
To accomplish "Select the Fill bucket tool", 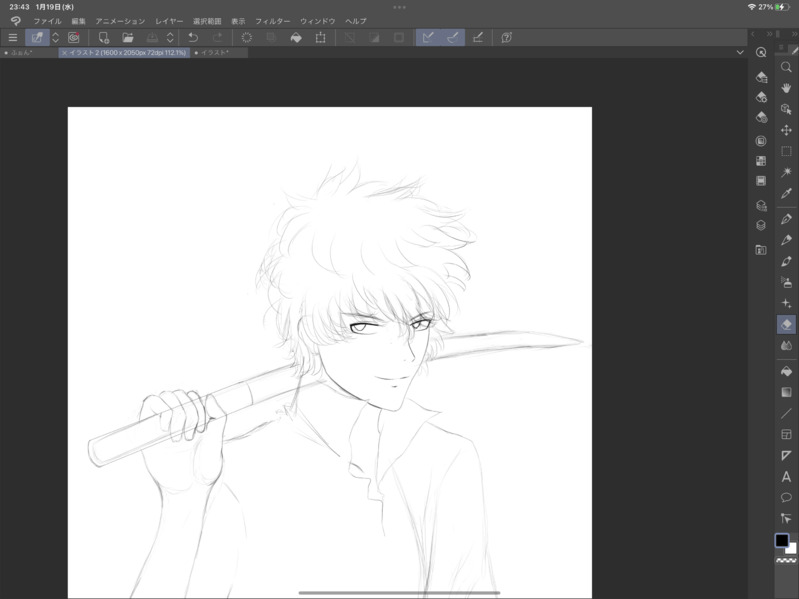I will pyautogui.click(x=786, y=371).
